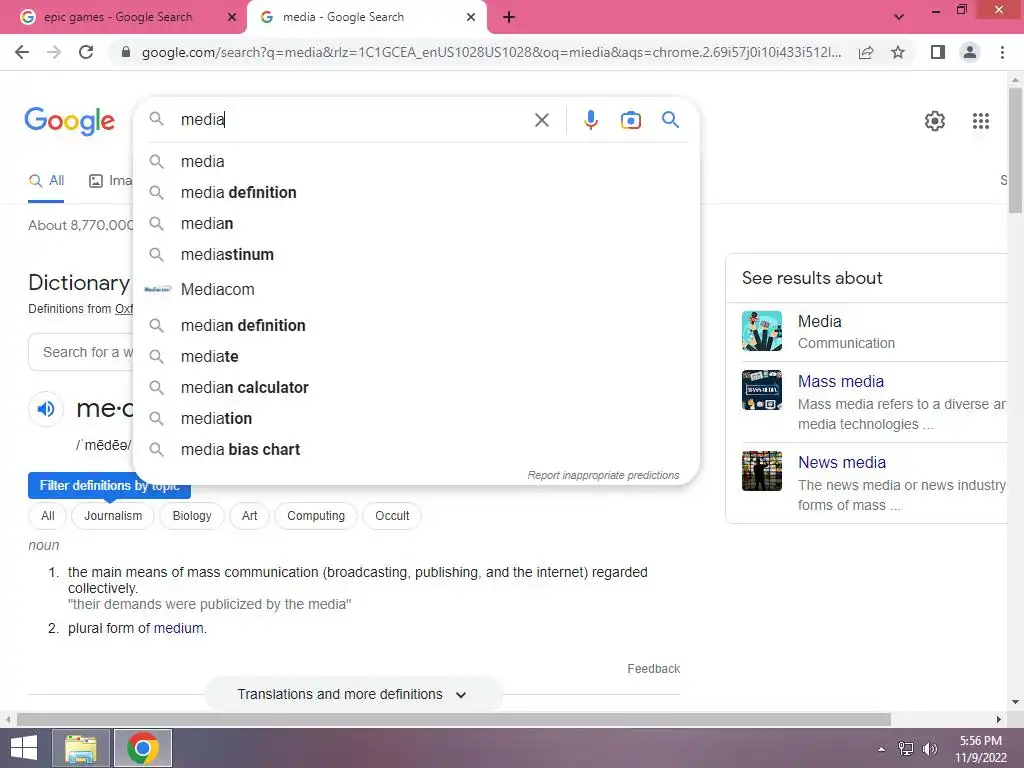Click the Feedback link
This screenshot has height=768, width=1024.
pos(654,669)
